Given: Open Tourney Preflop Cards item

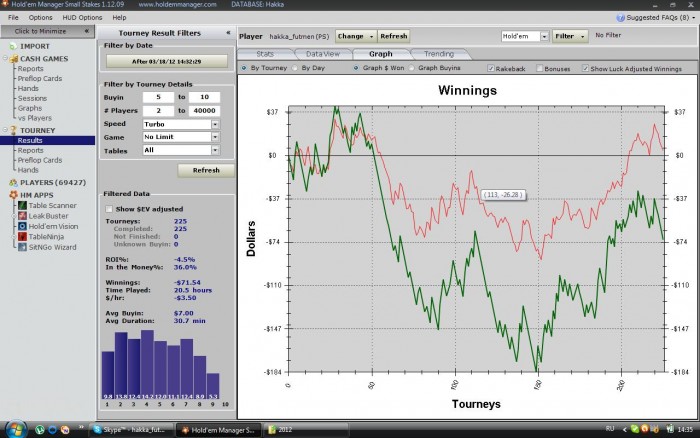Looking at the screenshot, I should click(x=40, y=160).
